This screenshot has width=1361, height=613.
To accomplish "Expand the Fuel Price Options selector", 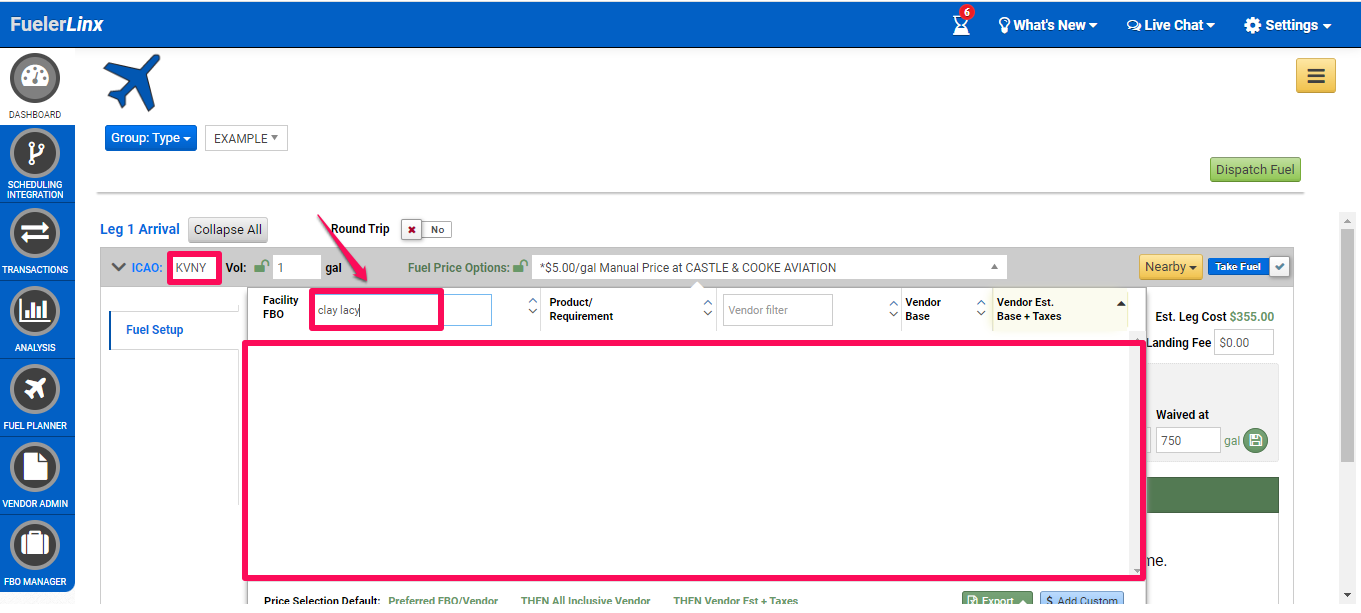I will pos(769,267).
